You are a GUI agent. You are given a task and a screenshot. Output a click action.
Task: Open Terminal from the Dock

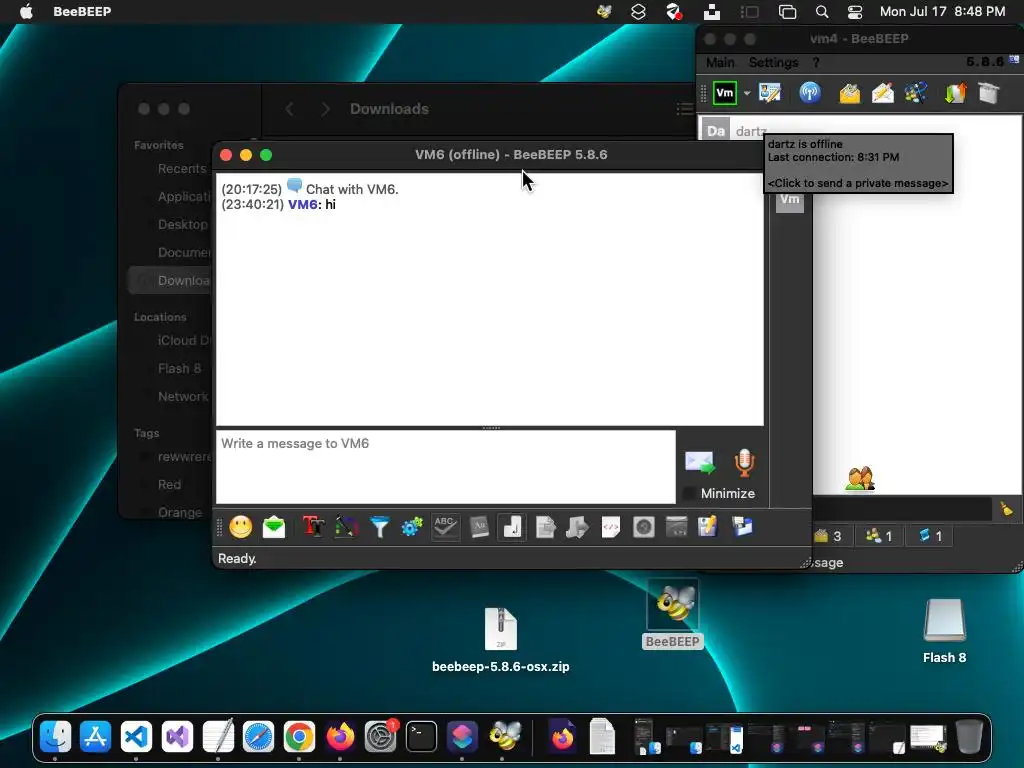tap(421, 737)
